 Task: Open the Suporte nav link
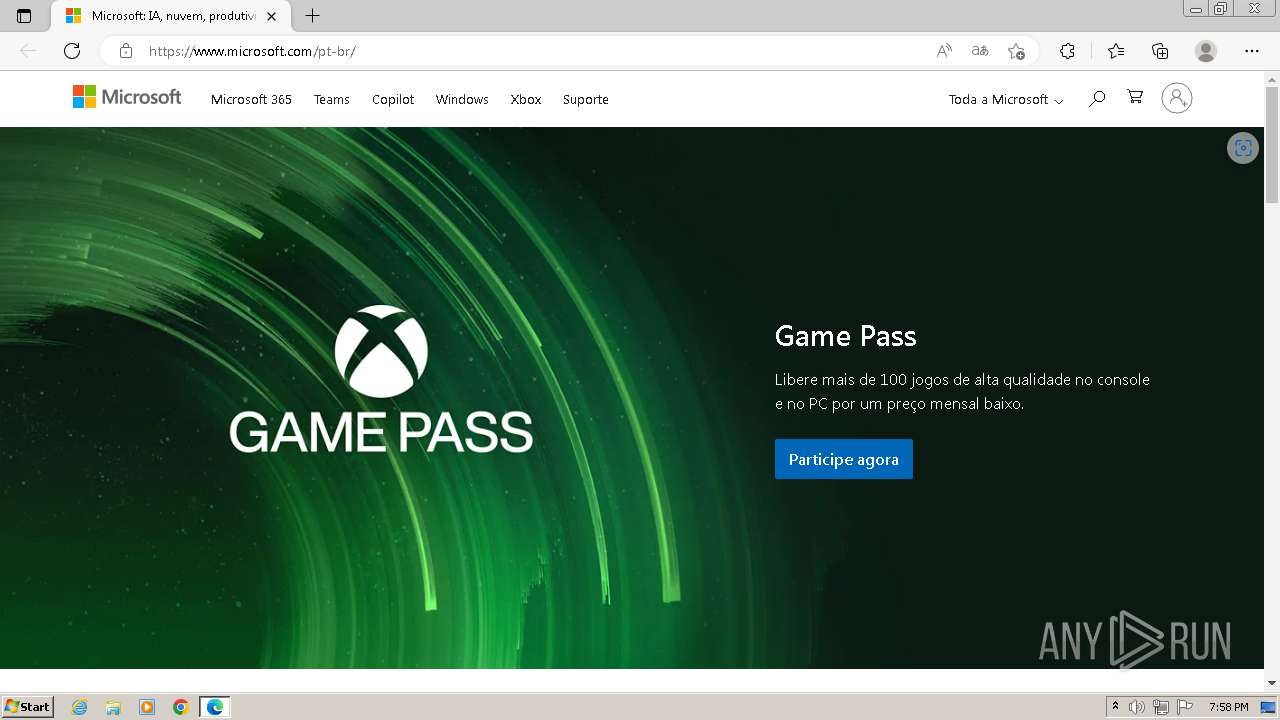tap(586, 99)
